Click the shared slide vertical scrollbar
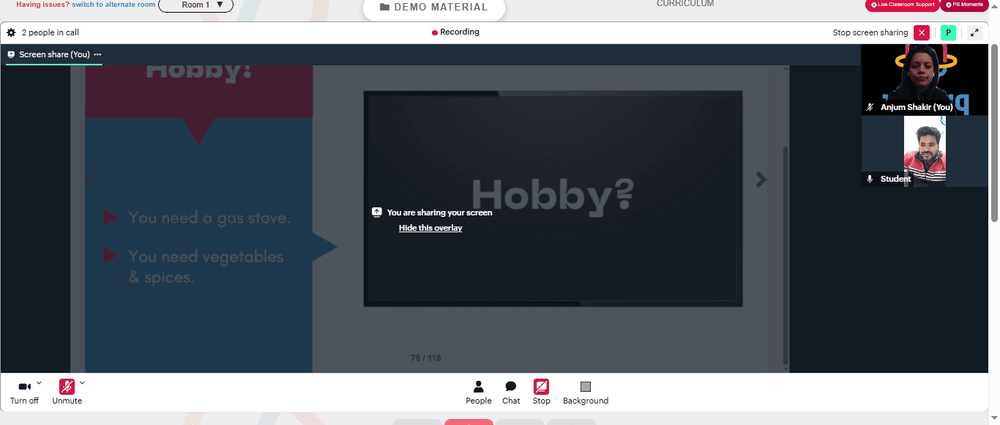This screenshot has height=425, width=1000. click(x=785, y=255)
